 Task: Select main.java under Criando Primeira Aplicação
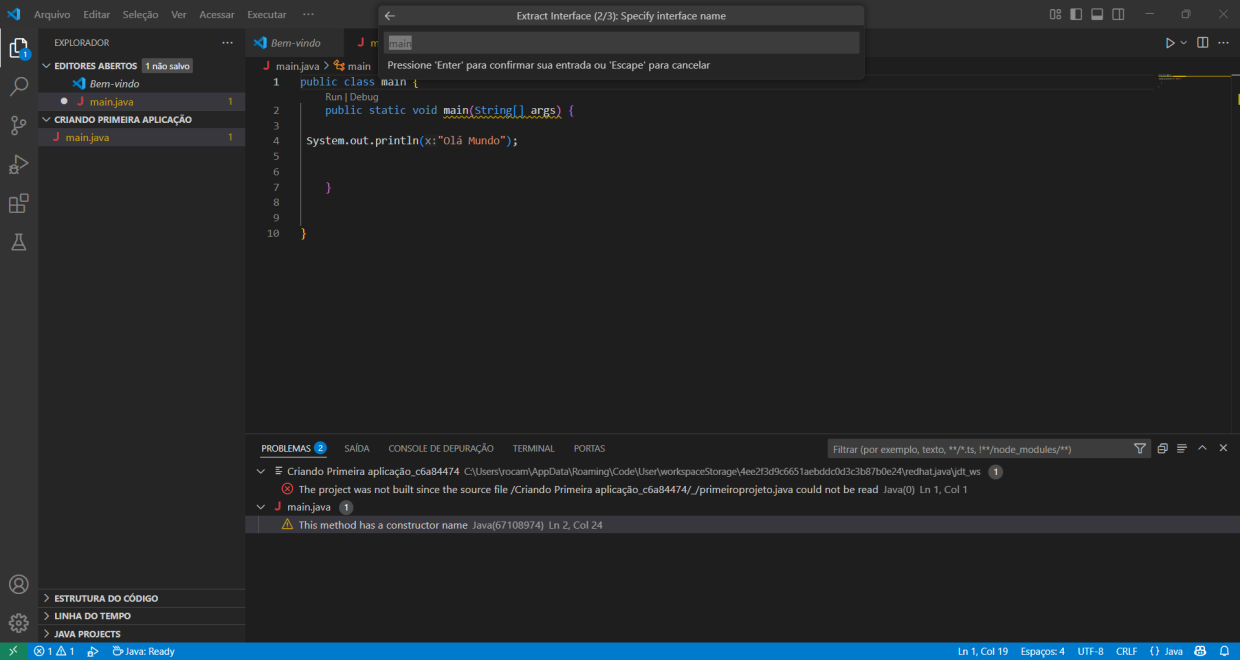[142, 137]
